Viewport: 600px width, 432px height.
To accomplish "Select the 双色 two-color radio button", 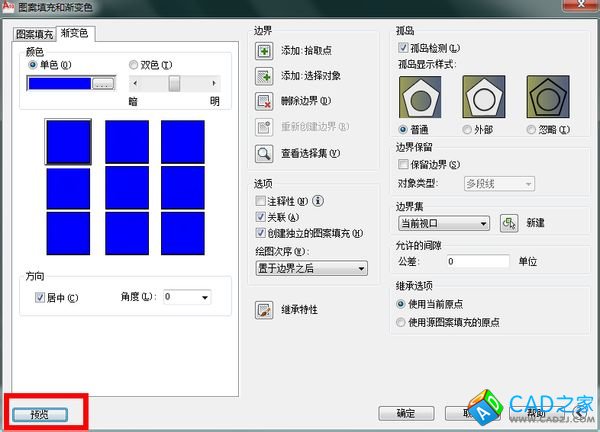I will (x=134, y=65).
